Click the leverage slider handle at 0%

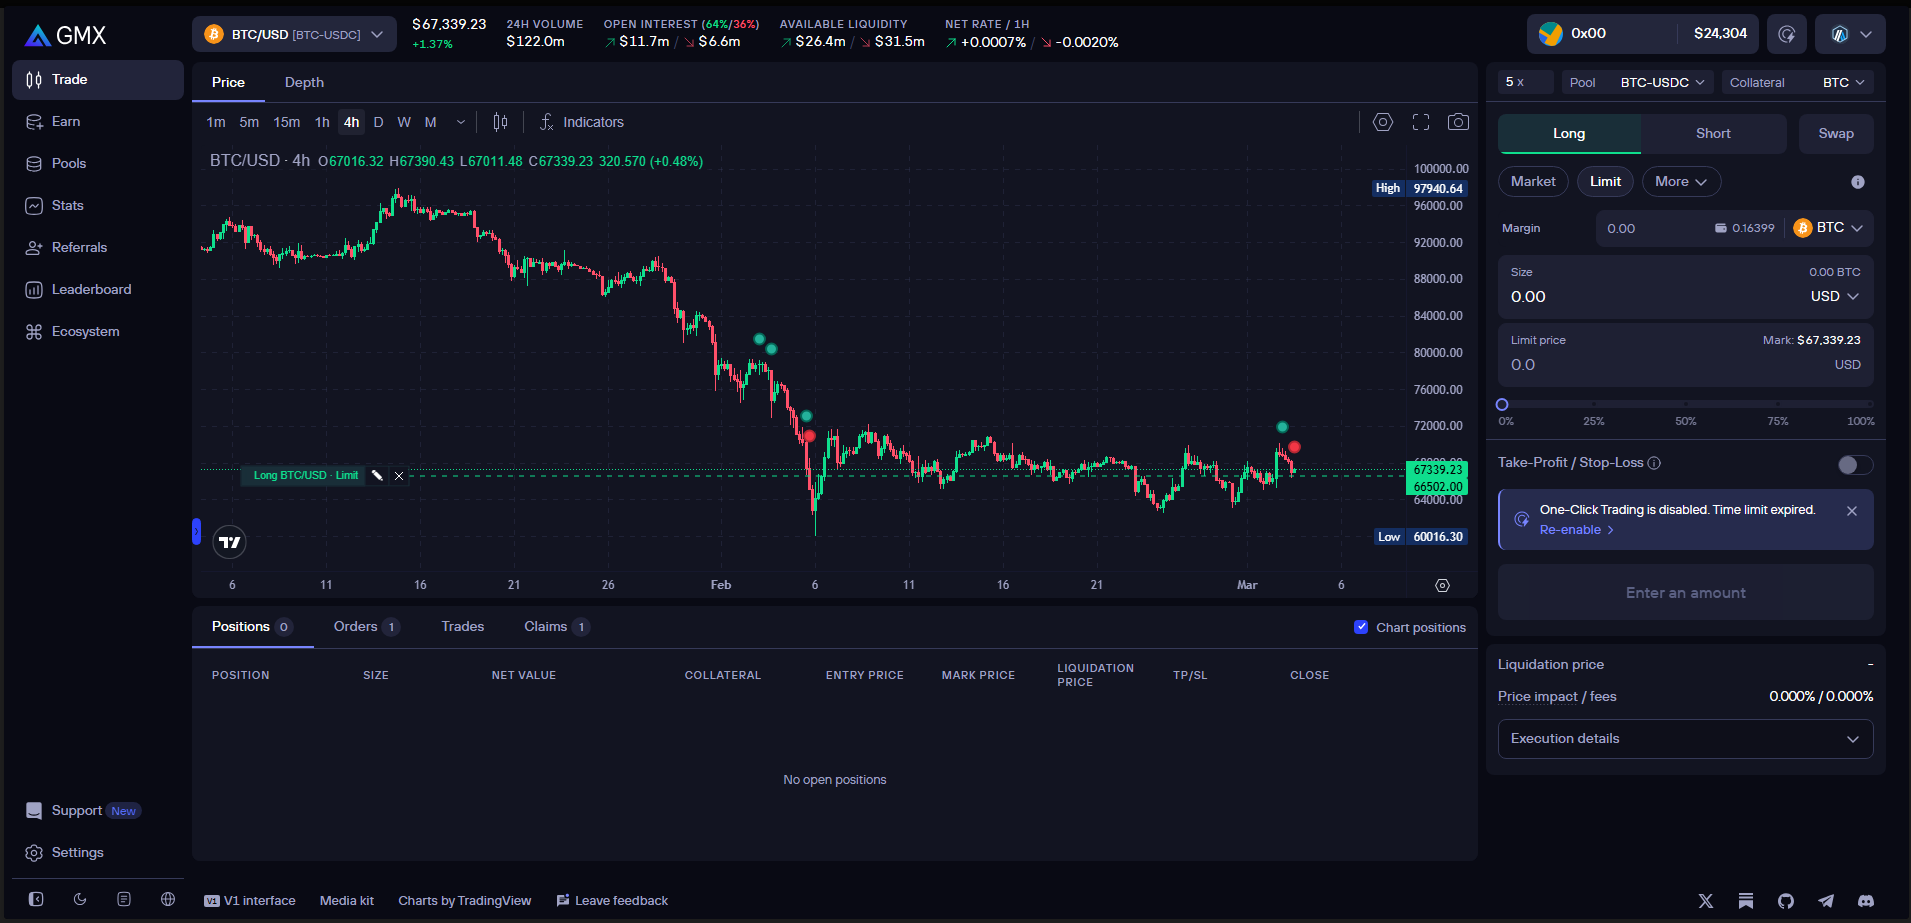pos(1502,405)
